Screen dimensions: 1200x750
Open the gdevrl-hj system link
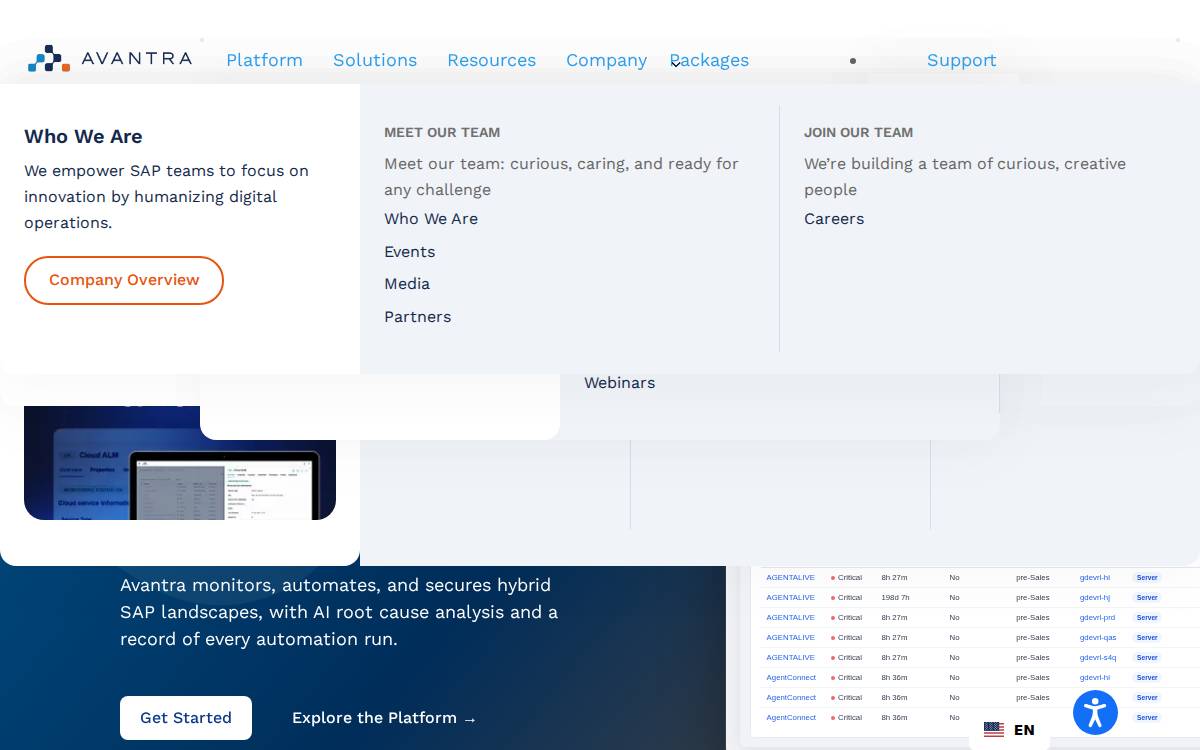click(x=1095, y=597)
